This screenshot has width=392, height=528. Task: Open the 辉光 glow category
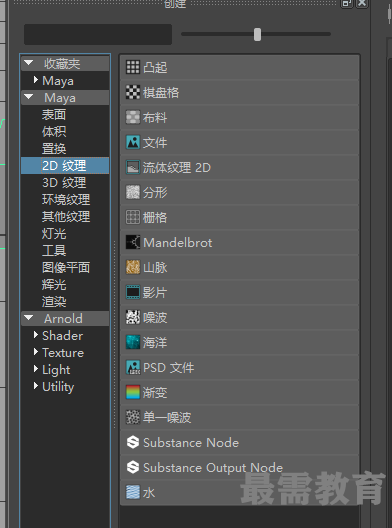click(x=54, y=284)
